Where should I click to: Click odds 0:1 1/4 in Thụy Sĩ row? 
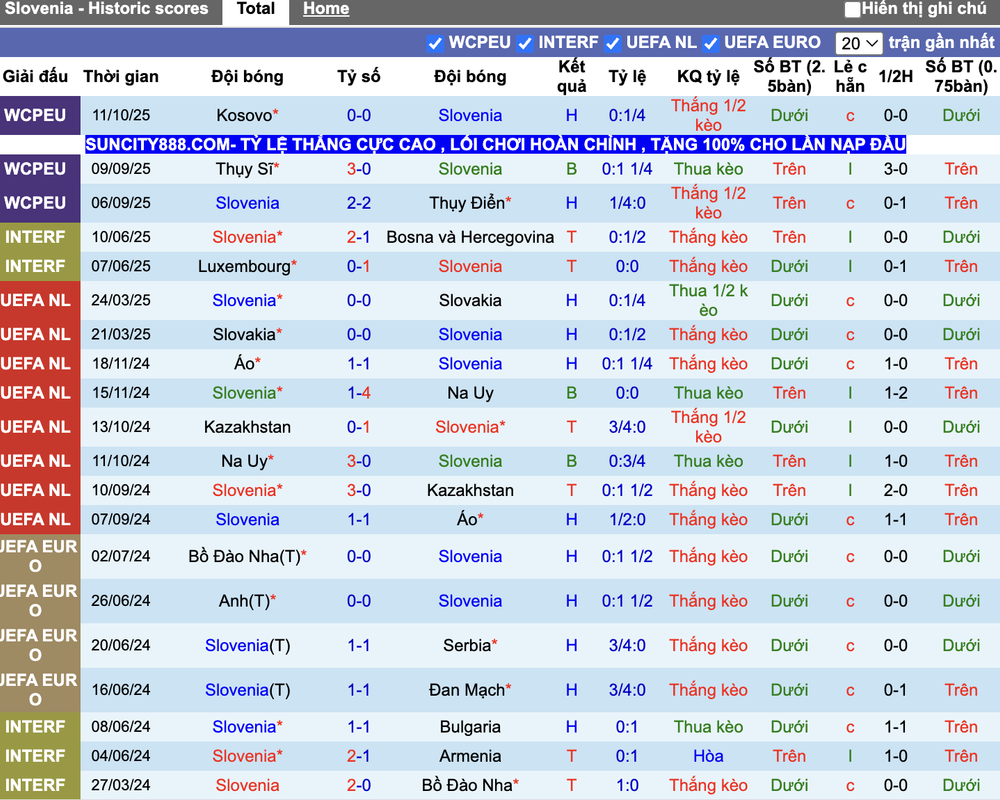627,169
